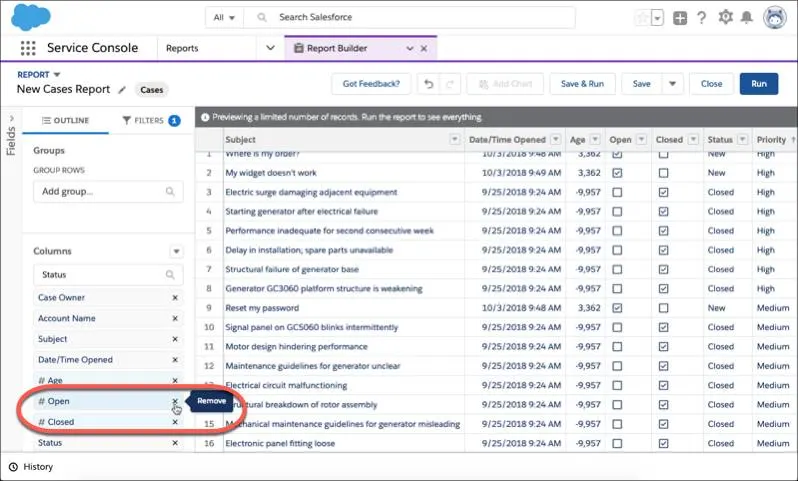798x481 pixels.
Task: Remove the Status column from outline
Action: [175, 443]
